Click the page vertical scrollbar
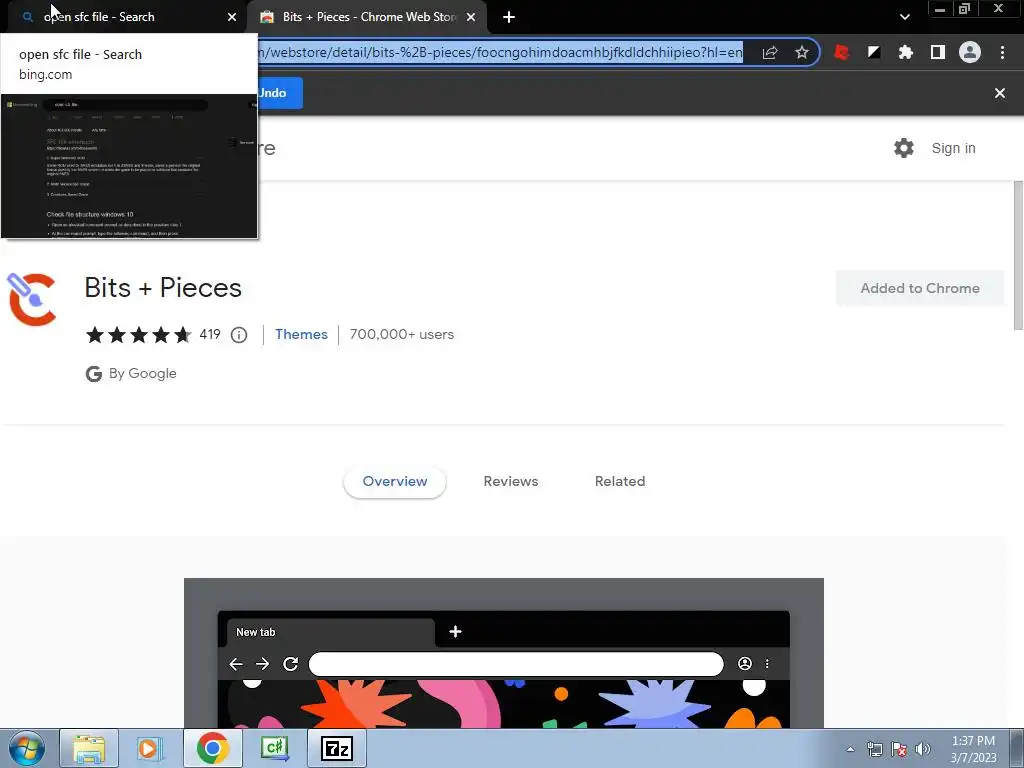 [1017, 255]
